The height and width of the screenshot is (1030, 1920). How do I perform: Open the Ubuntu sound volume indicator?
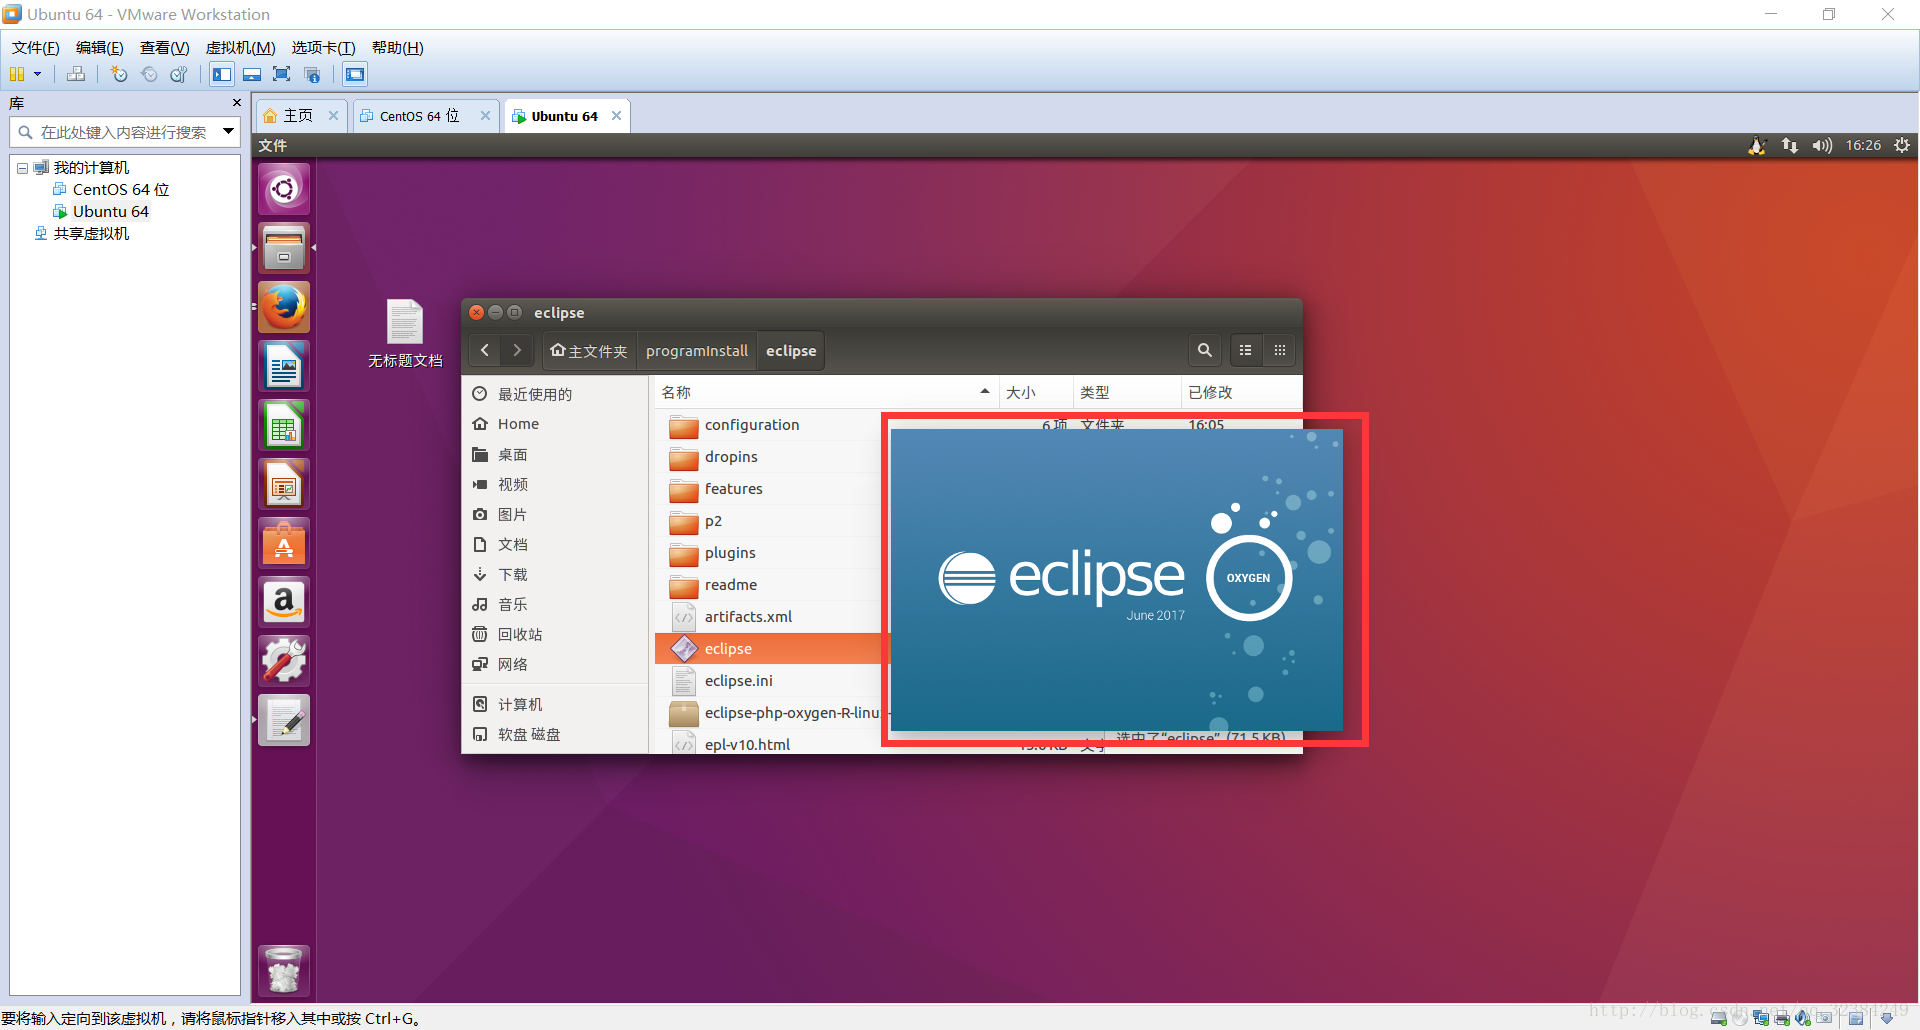pyautogui.click(x=1822, y=145)
